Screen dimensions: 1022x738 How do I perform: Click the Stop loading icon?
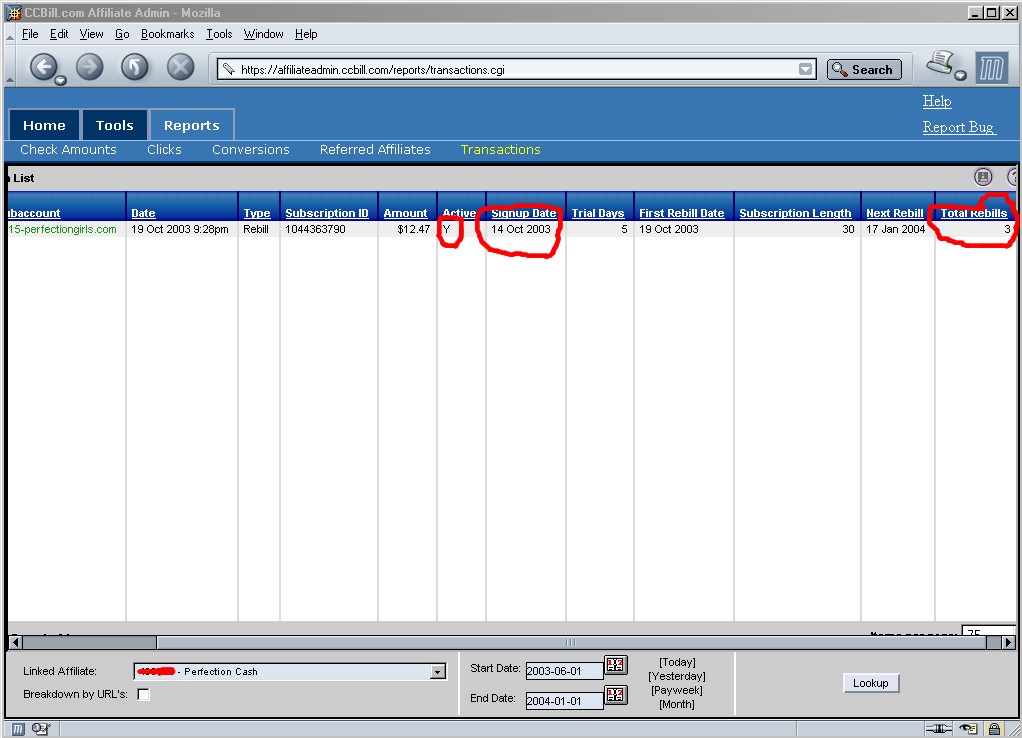pos(180,68)
